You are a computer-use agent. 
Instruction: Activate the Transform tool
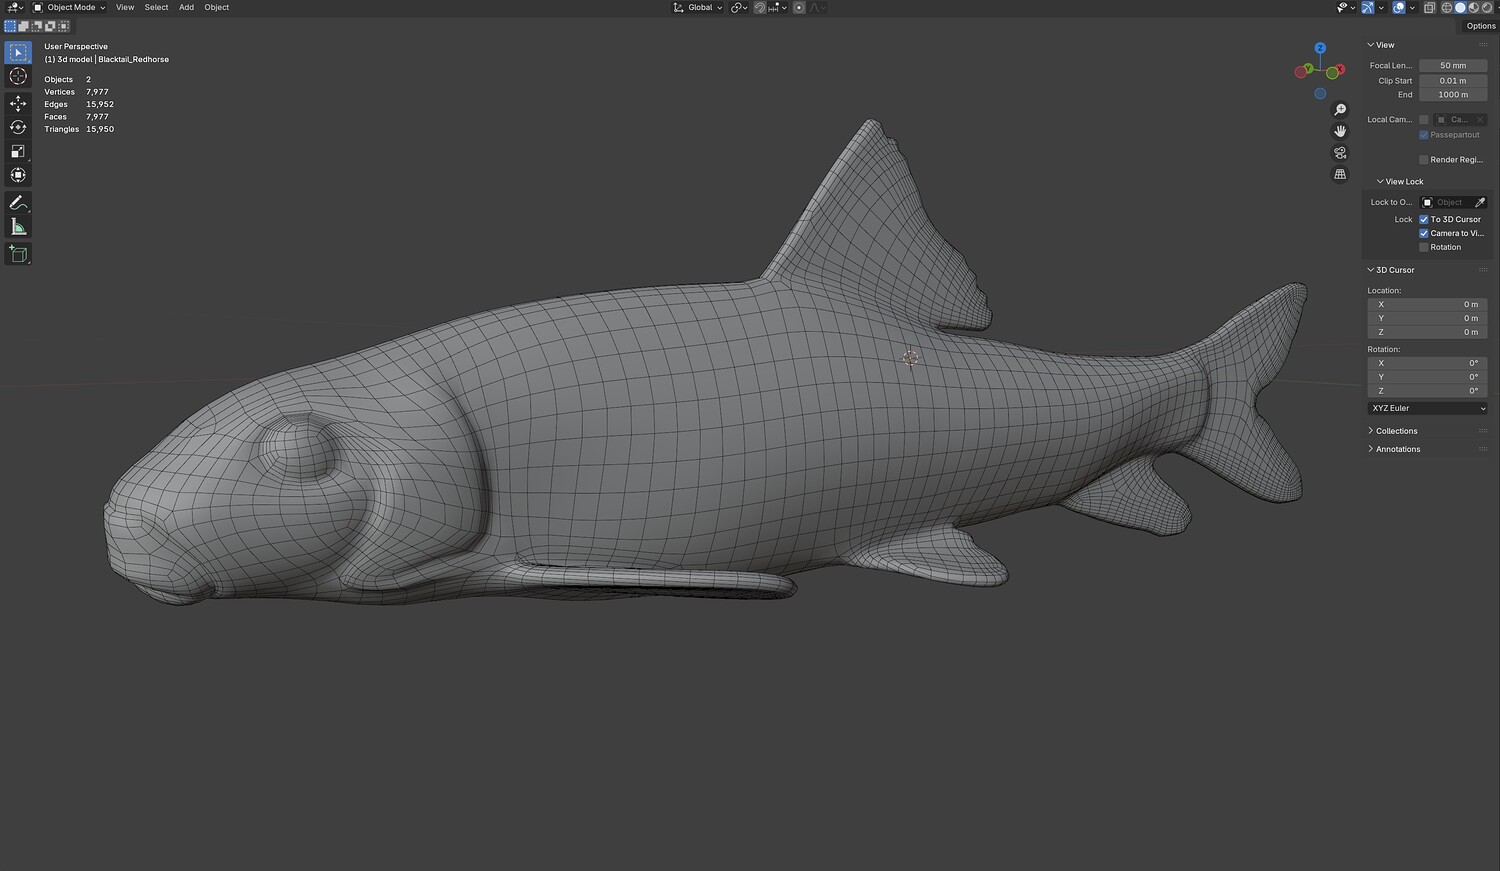tap(18, 175)
